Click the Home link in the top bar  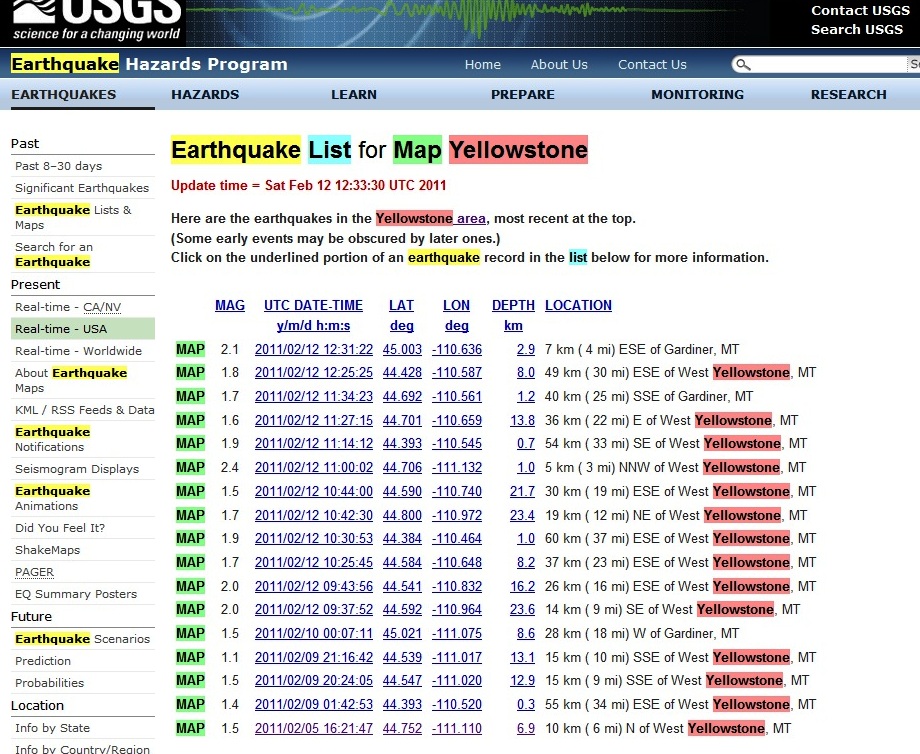point(483,65)
